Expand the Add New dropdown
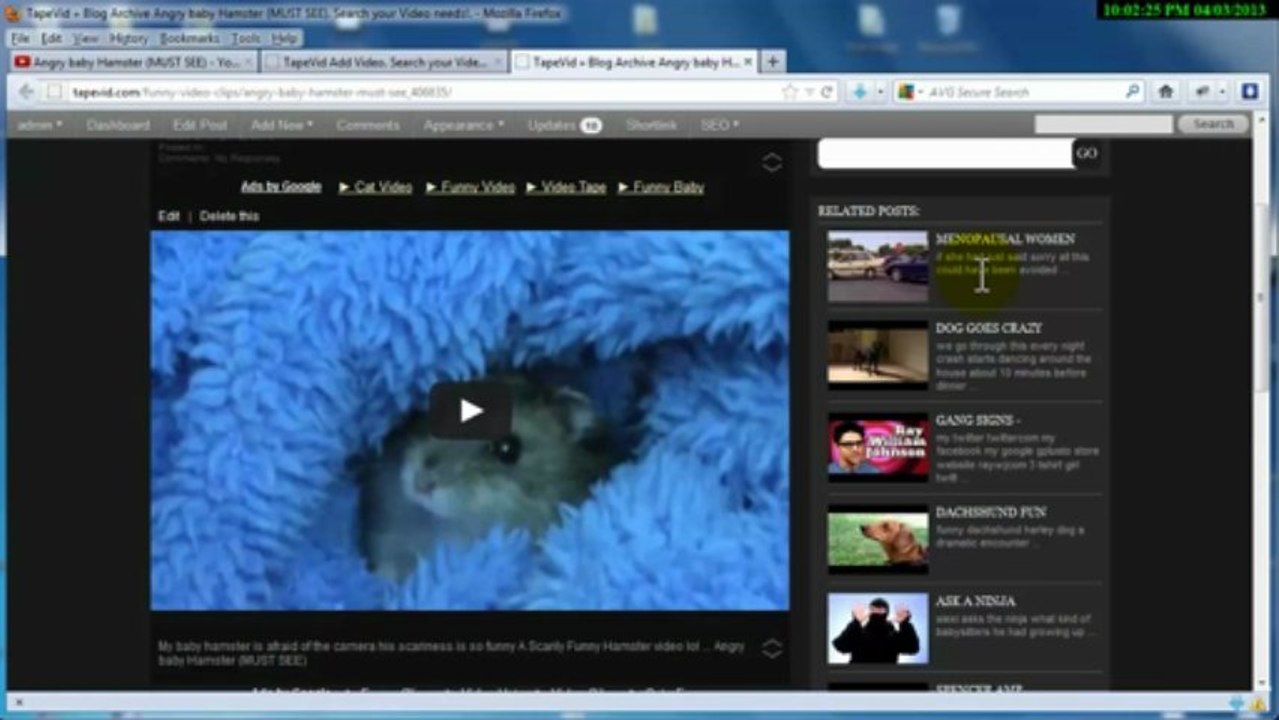This screenshot has width=1279, height=720. tap(282, 125)
